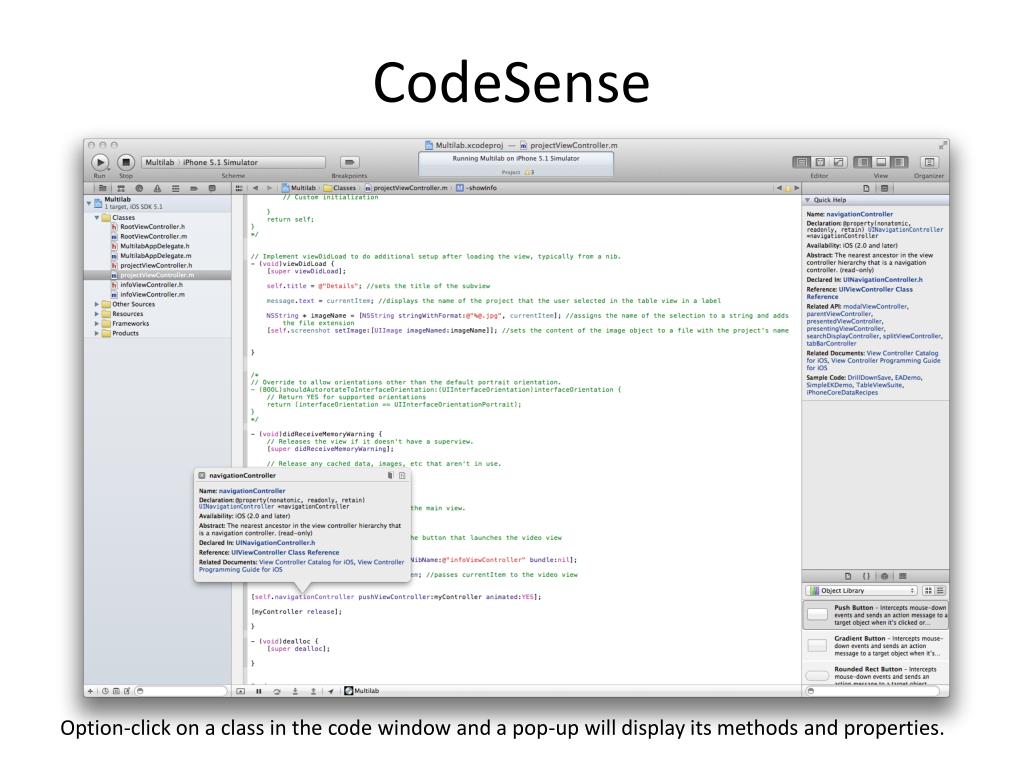This screenshot has width=1024, height=768.
Task: Open UIViewController Class Reference in popup
Action: click(x=285, y=552)
